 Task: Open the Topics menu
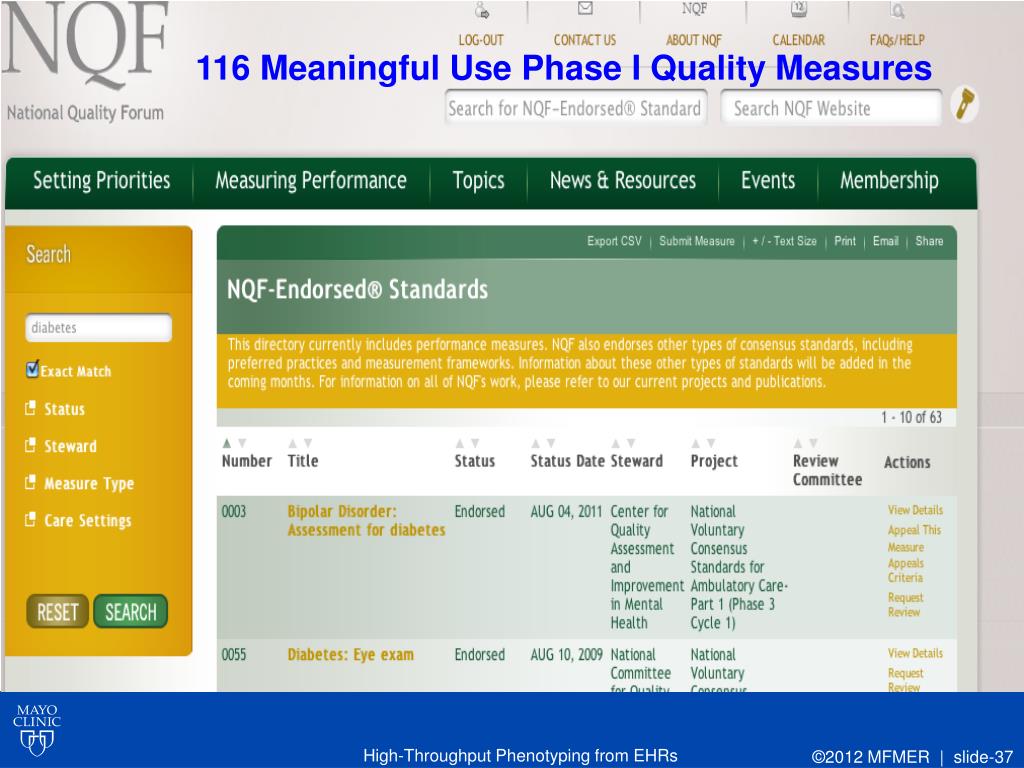pos(479,180)
